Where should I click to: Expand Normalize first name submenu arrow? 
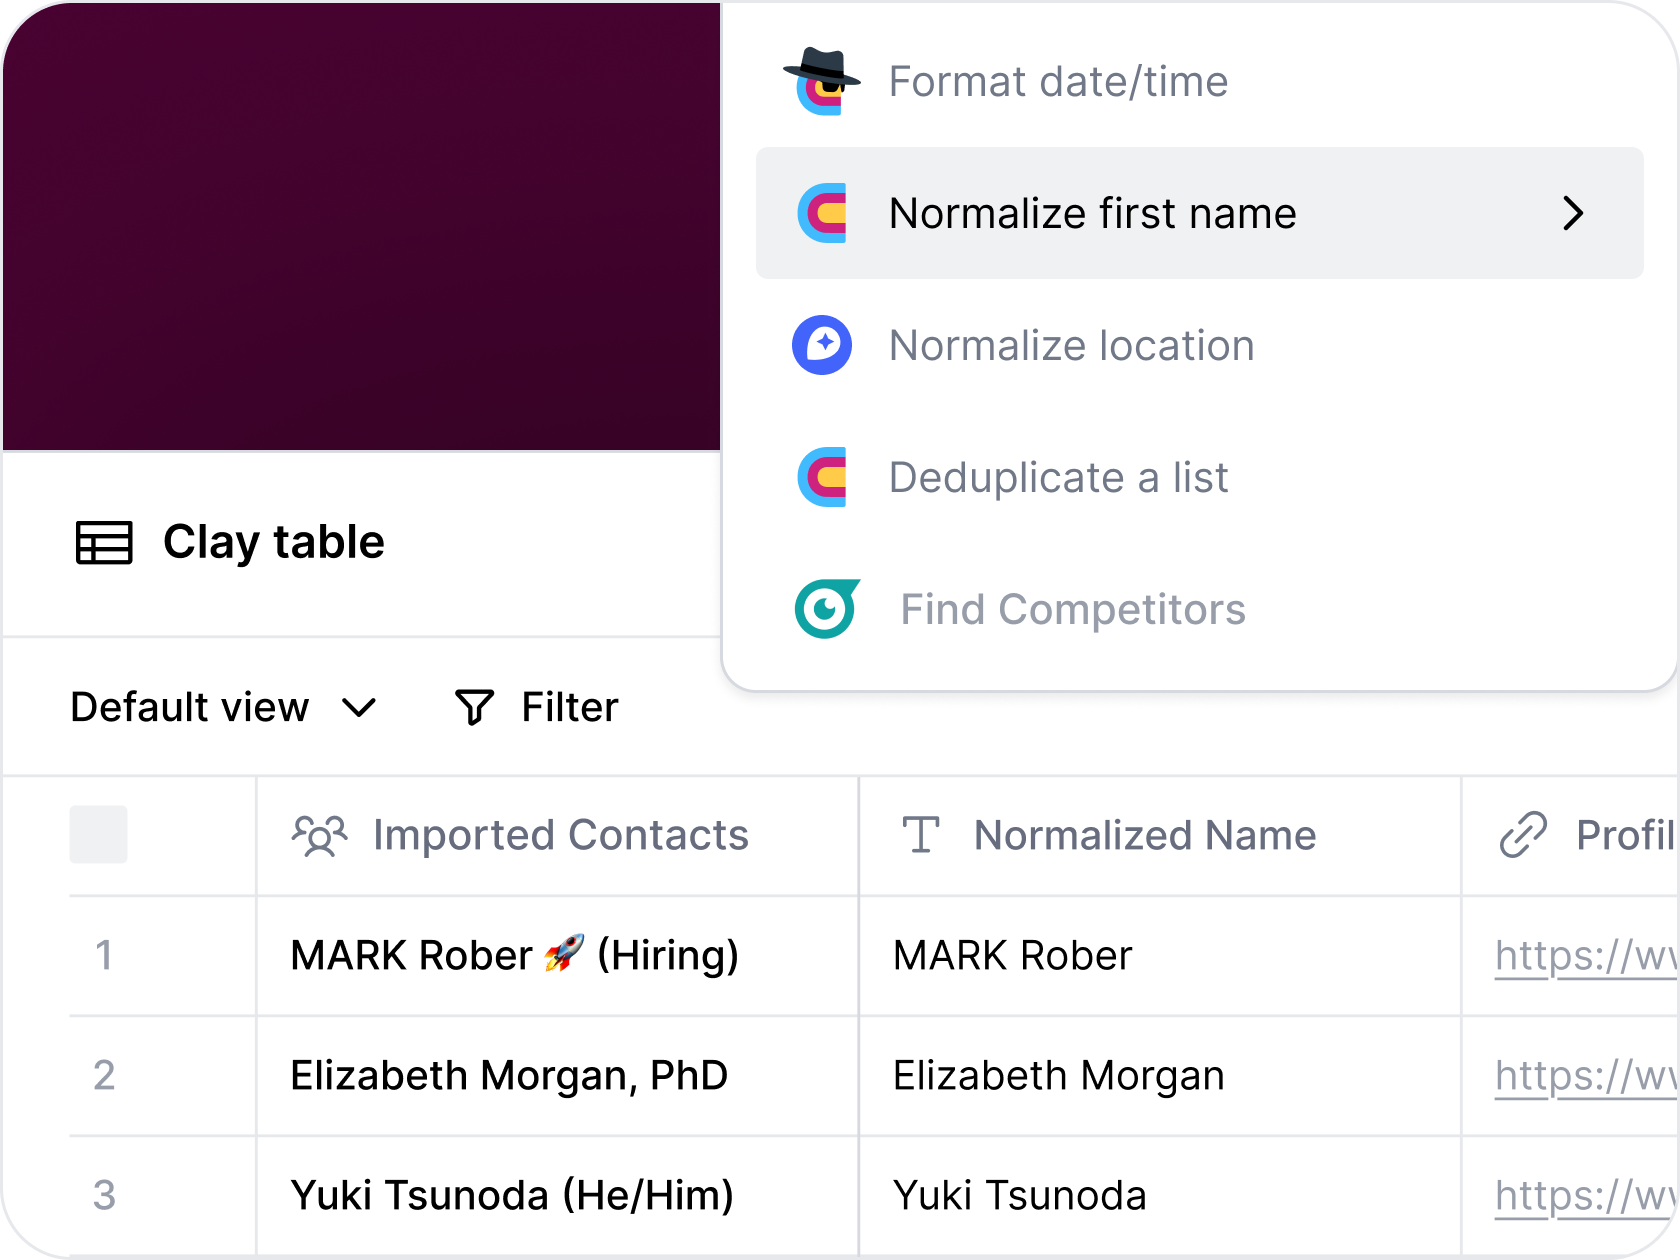click(1573, 213)
